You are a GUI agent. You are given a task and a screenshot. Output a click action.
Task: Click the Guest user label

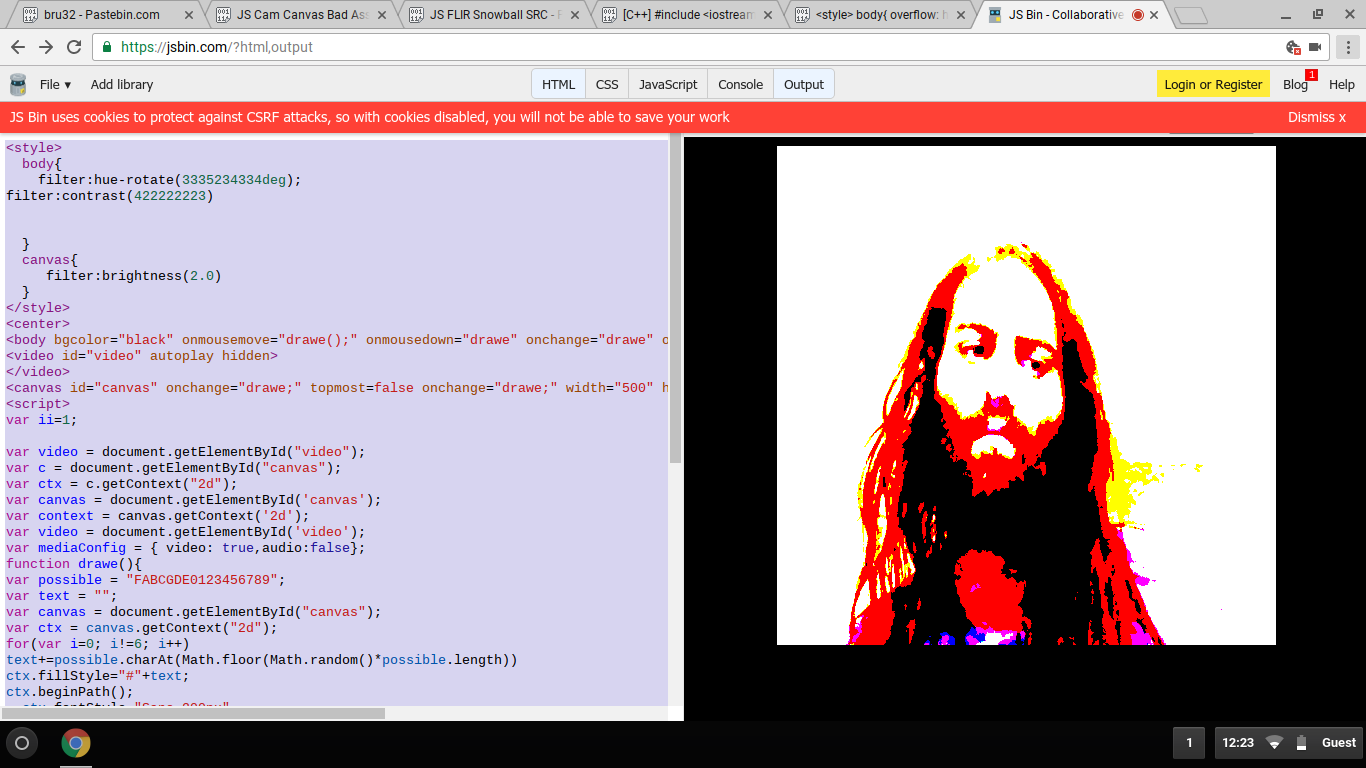[x=1339, y=743]
